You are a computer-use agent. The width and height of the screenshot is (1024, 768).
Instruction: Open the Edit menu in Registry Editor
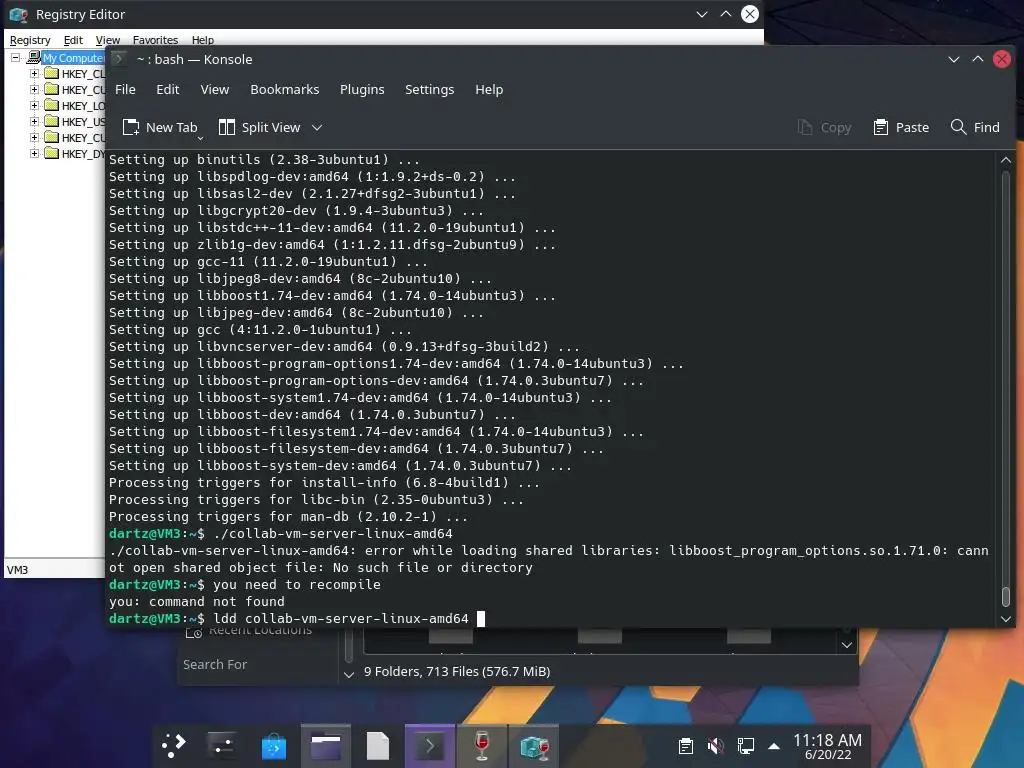pos(73,40)
